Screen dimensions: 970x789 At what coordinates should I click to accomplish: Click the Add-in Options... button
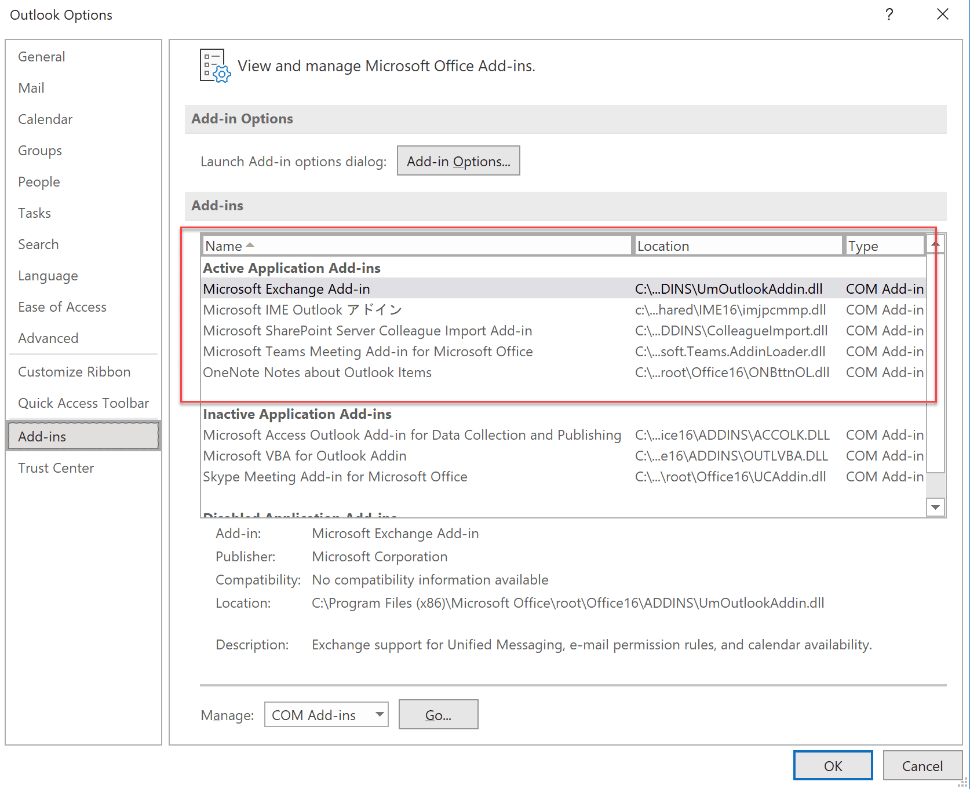[x=458, y=161]
